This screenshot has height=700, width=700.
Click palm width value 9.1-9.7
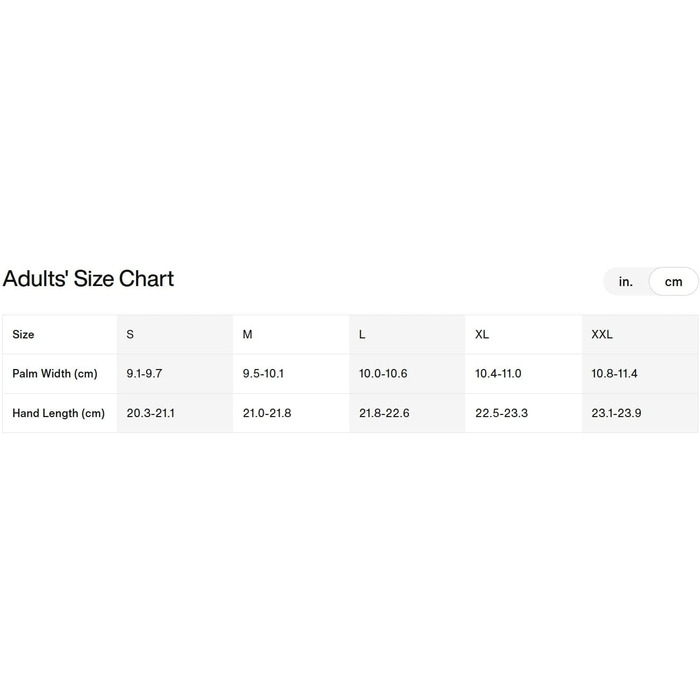(144, 373)
